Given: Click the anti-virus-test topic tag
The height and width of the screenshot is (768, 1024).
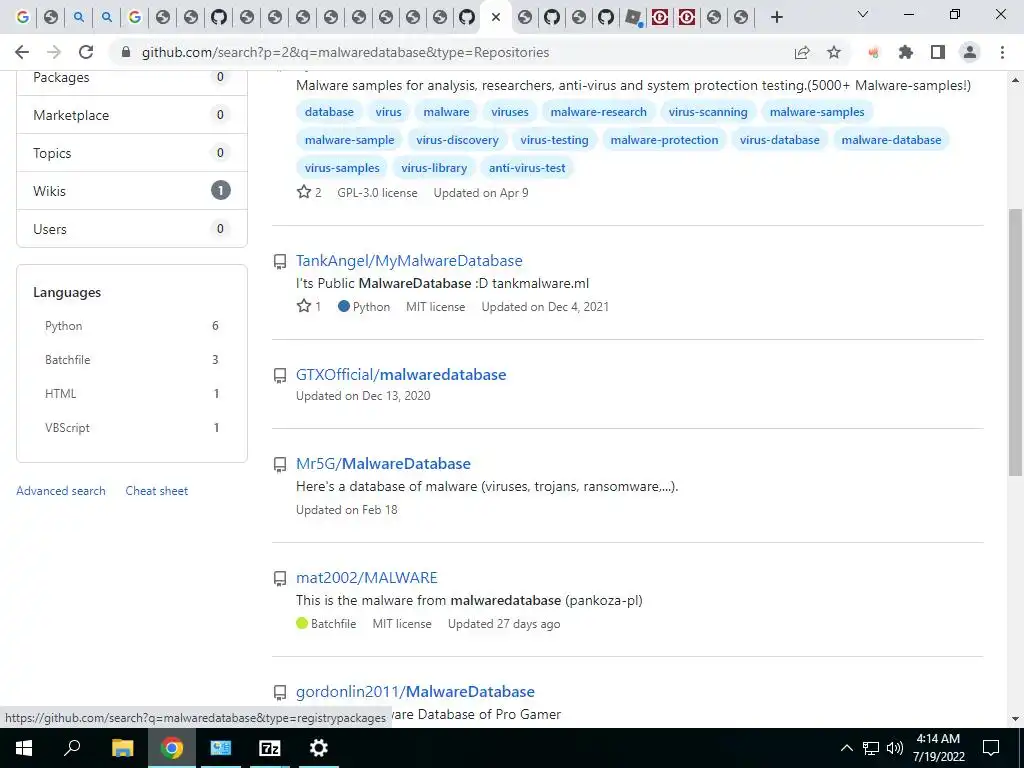Looking at the screenshot, I should pyautogui.click(x=527, y=168).
